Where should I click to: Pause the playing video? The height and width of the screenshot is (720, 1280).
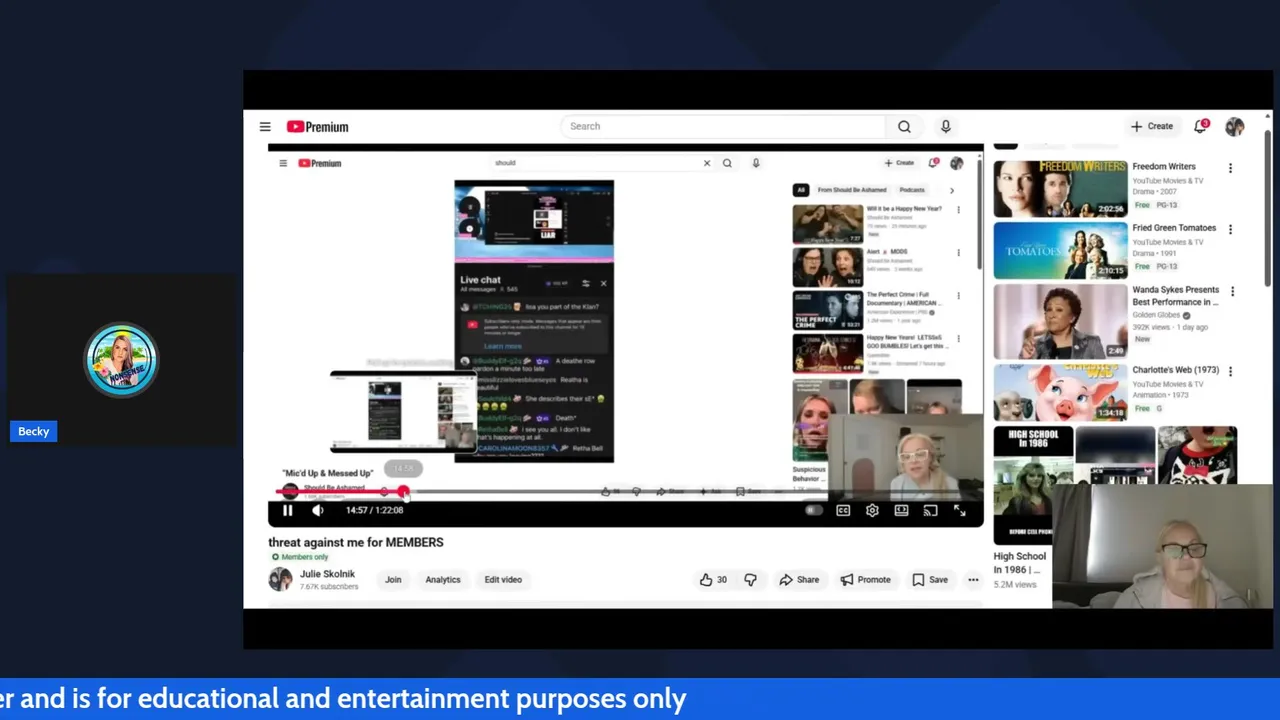(x=287, y=510)
